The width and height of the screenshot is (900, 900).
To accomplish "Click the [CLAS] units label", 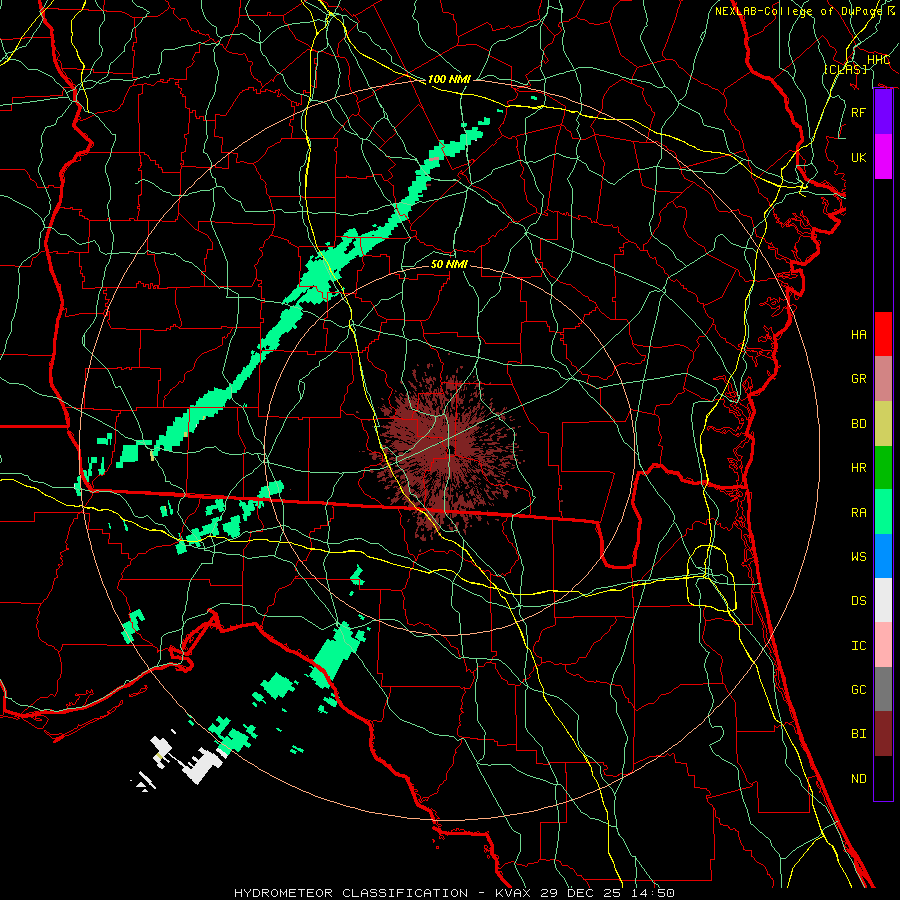I will point(845,69).
